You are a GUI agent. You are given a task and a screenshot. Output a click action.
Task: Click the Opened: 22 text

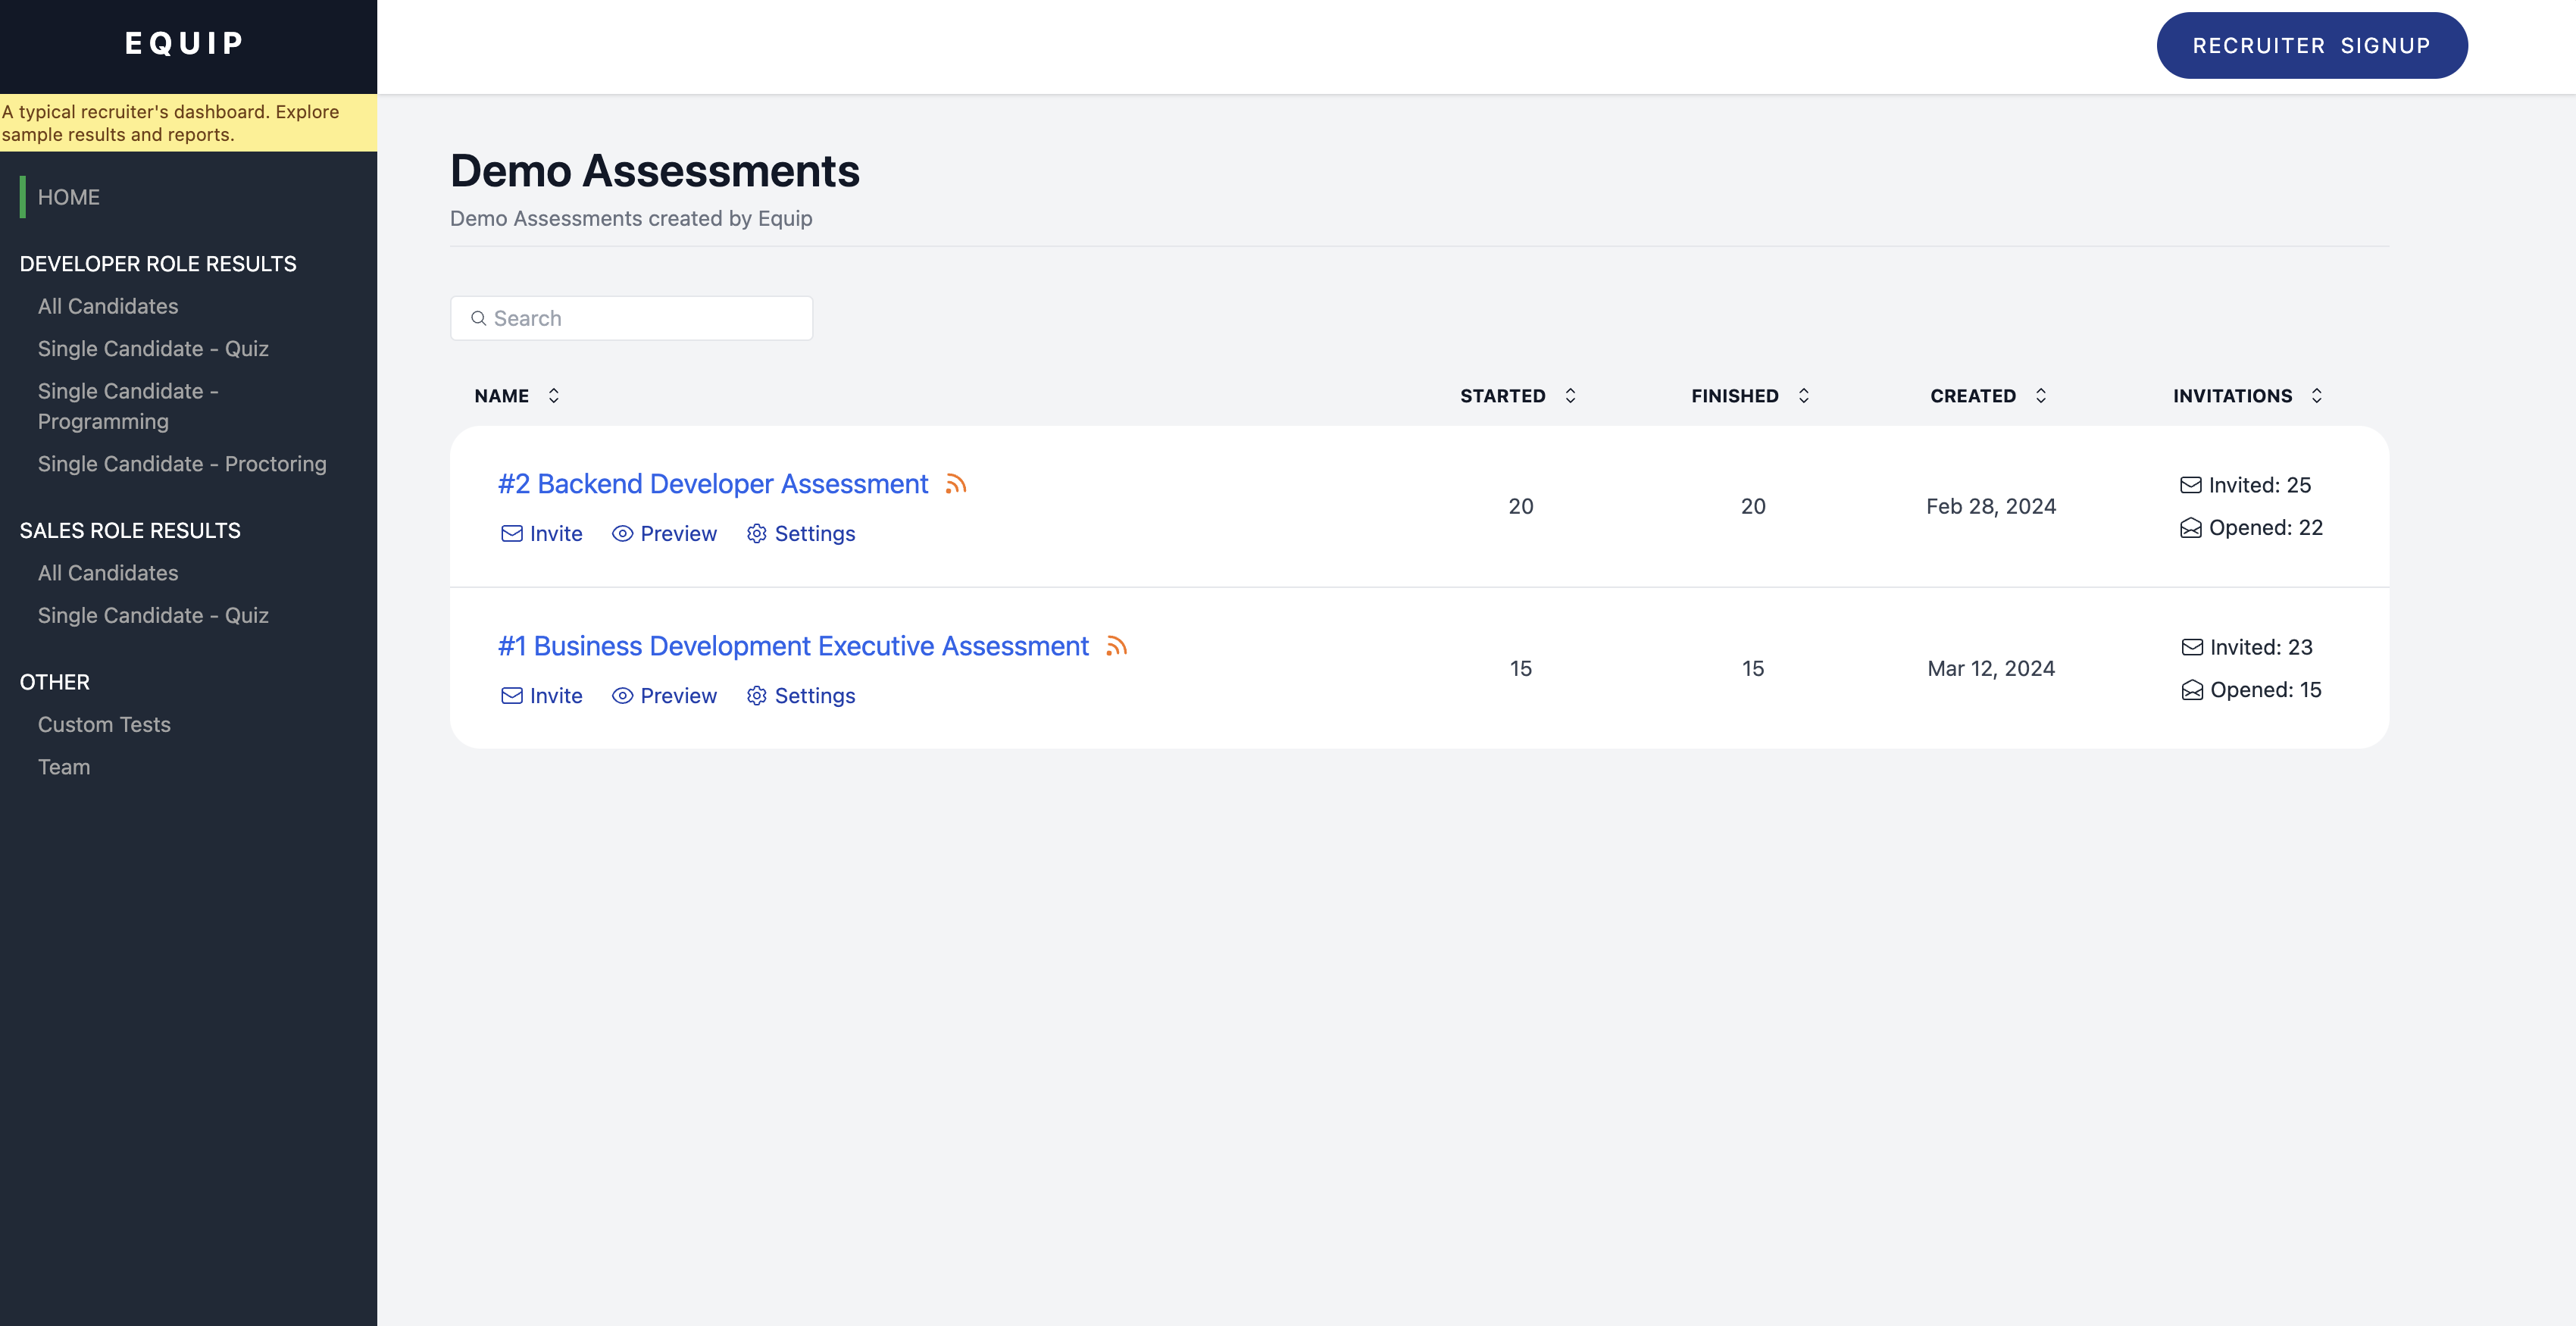2266,528
